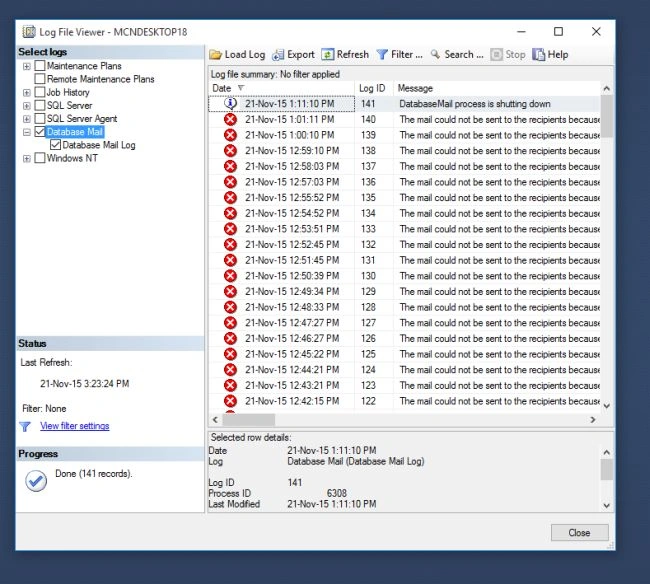Click the error icon on Log ID 129 row
This screenshot has height=584, width=650.
point(230,291)
